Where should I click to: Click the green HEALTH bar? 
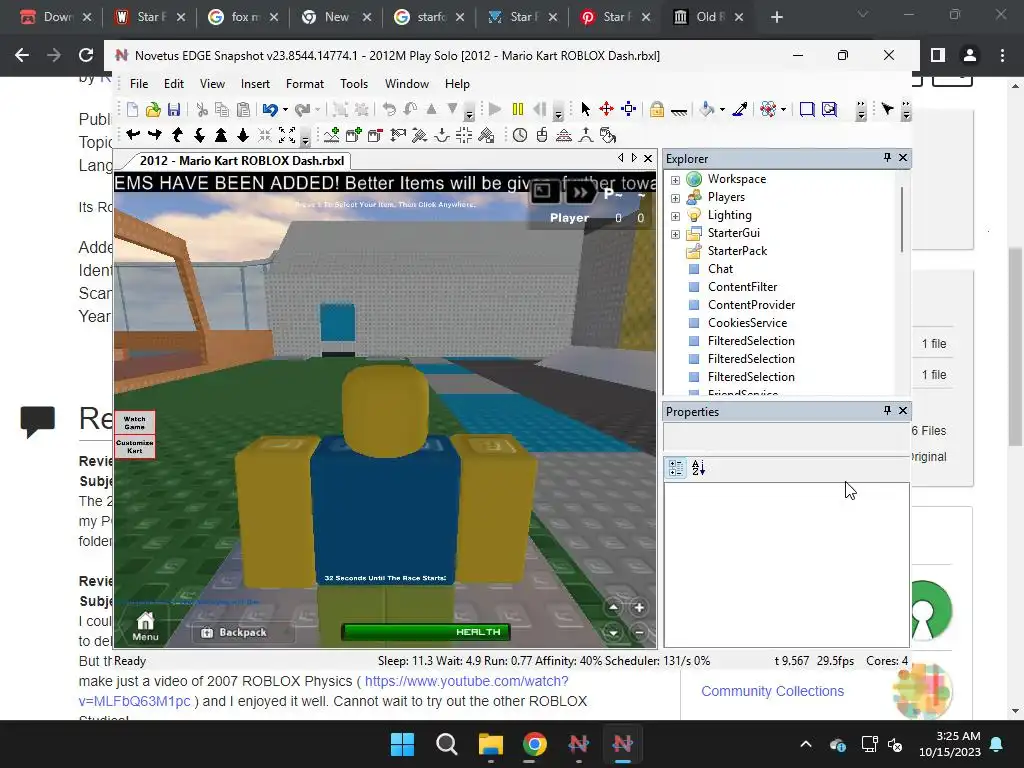pos(425,632)
